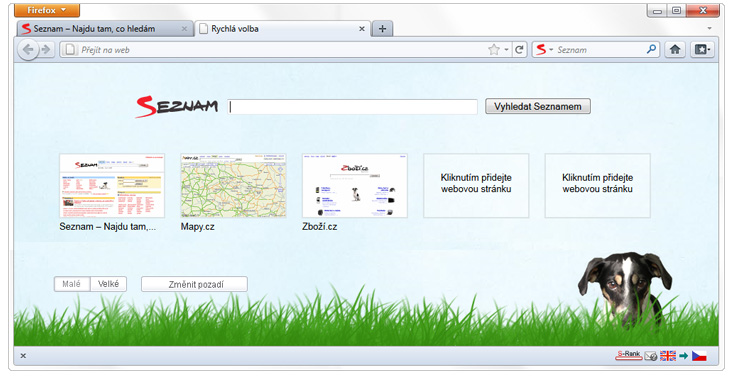Open the Mapy.cz speed dial thumbnail
The width and height of the screenshot is (732, 379).
tap(233, 186)
